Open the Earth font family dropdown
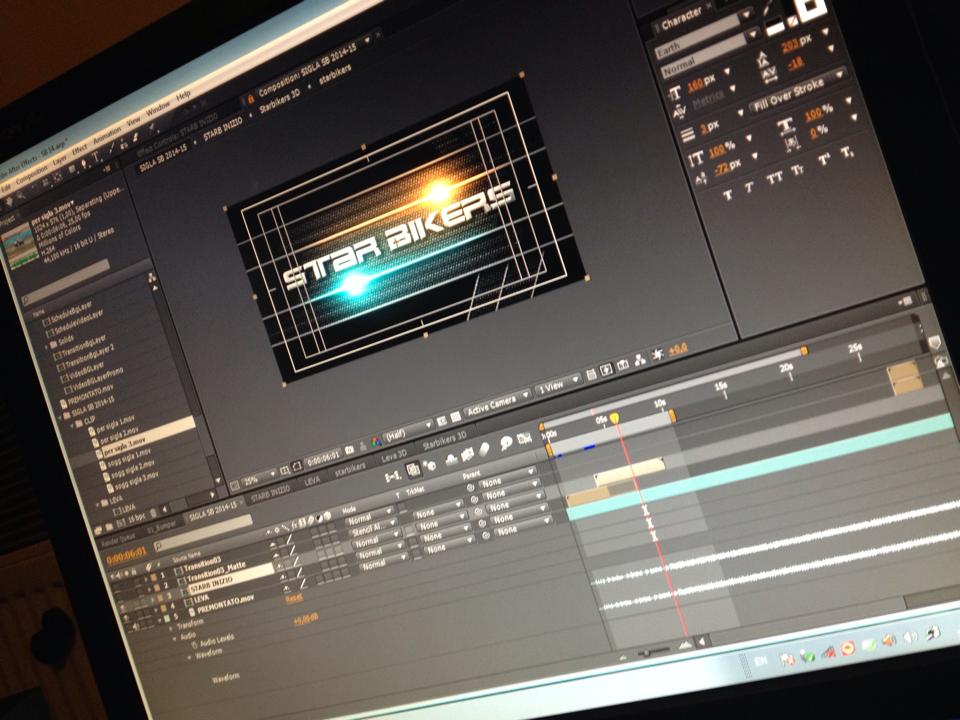Image resolution: width=960 pixels, height=720 pixels. click(702, 34)
